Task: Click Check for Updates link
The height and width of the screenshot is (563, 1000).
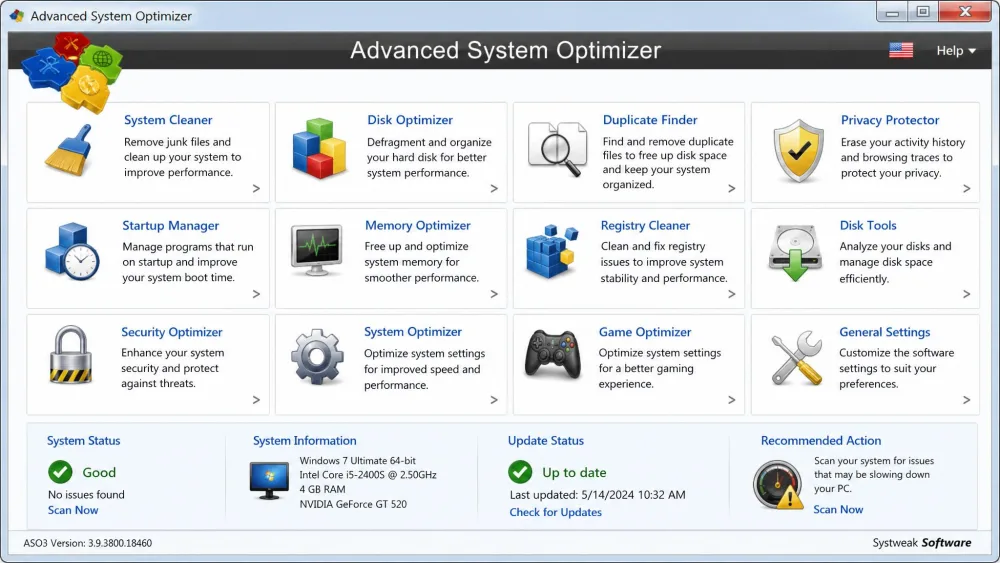Action: coord(555,512)
